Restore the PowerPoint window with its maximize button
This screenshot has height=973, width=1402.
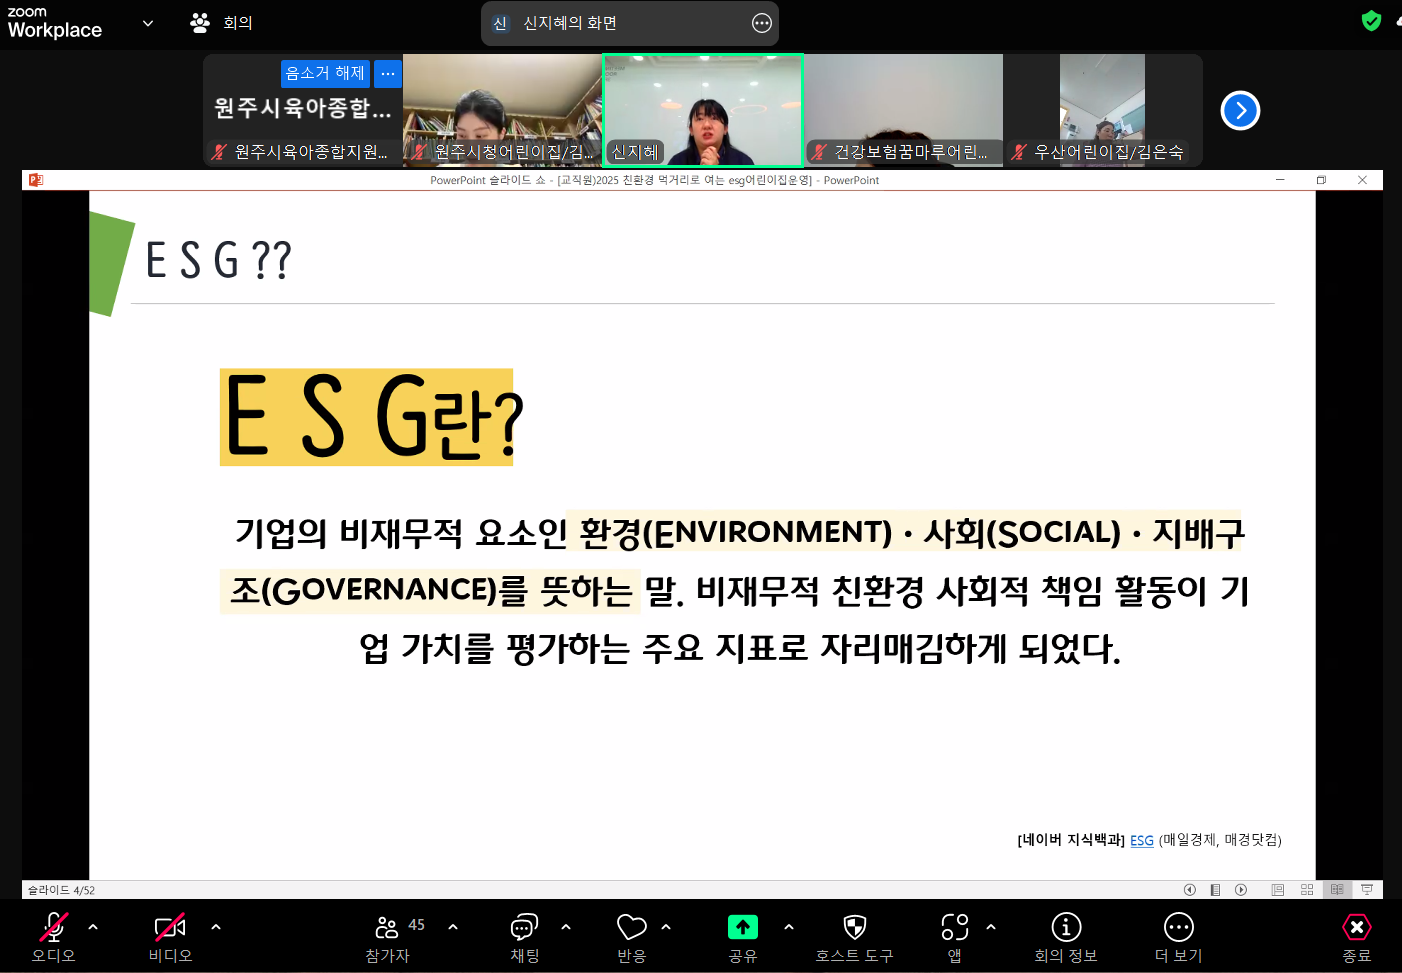coord(1321,180)
